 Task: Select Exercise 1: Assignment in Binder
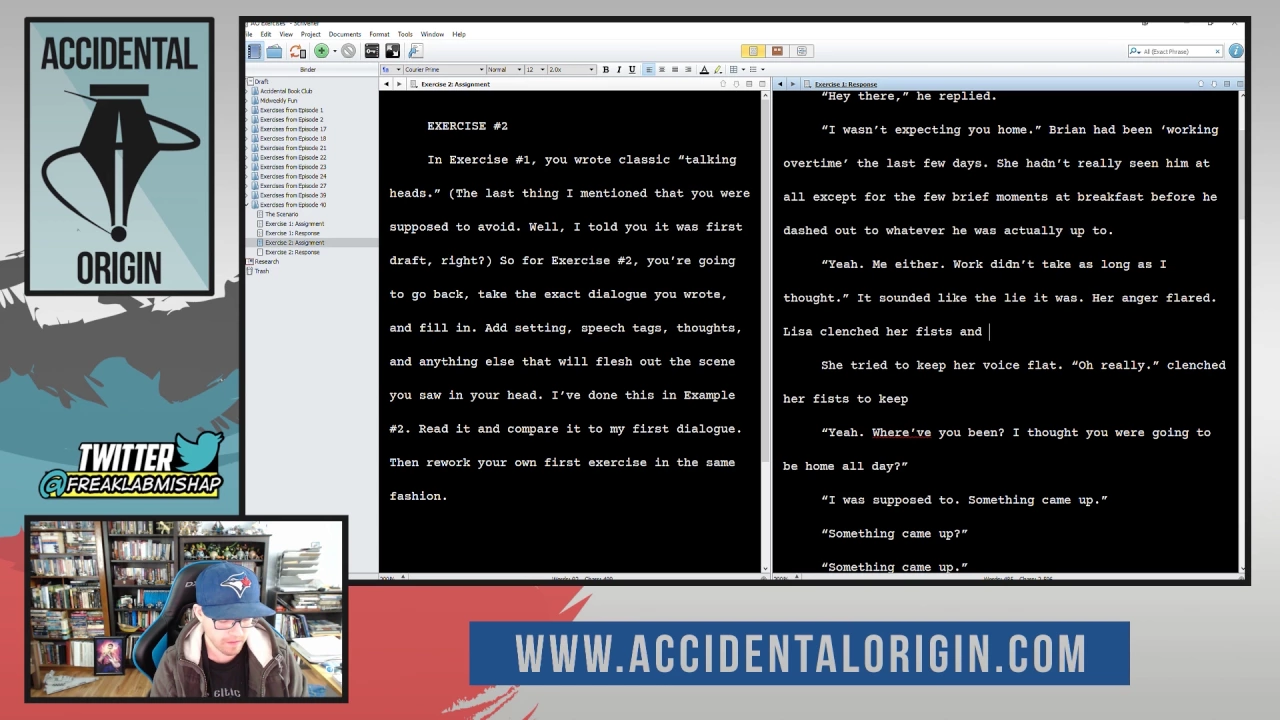click(294, 224)
